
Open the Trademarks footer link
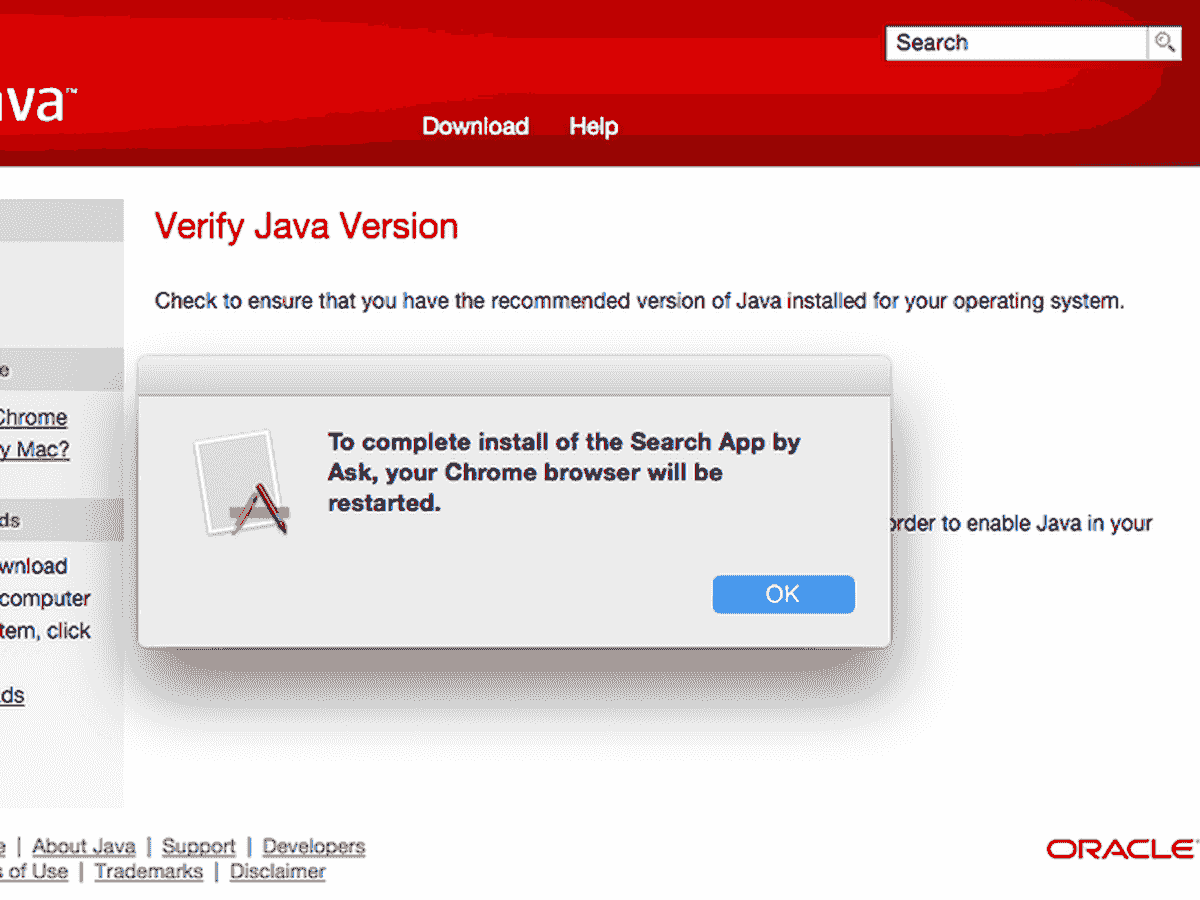[149, 871]
